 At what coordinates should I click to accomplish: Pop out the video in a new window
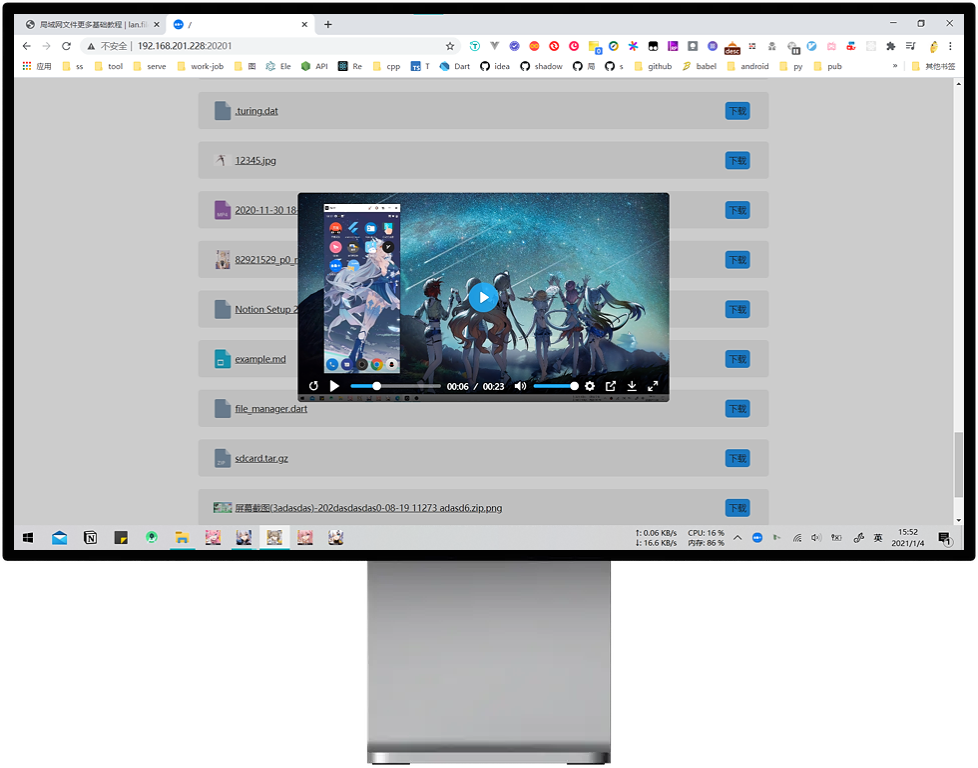point(611,386)
